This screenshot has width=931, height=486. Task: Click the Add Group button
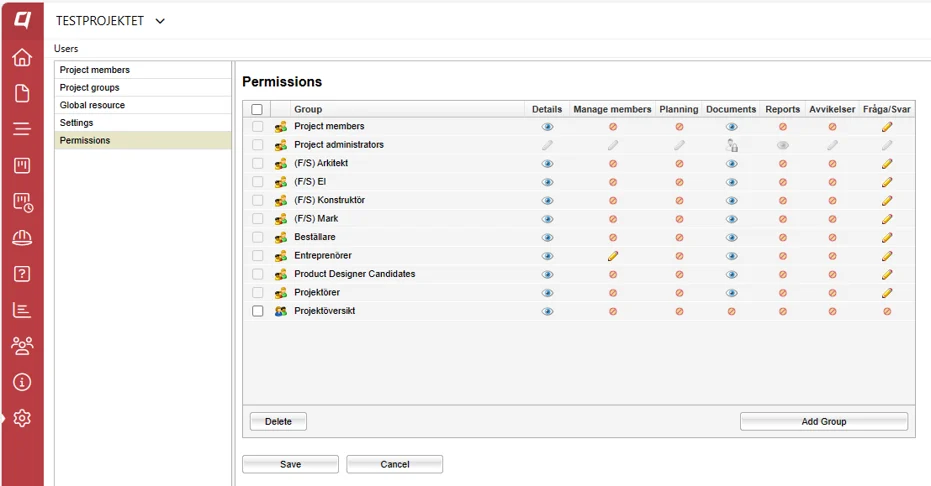(824, 421)
